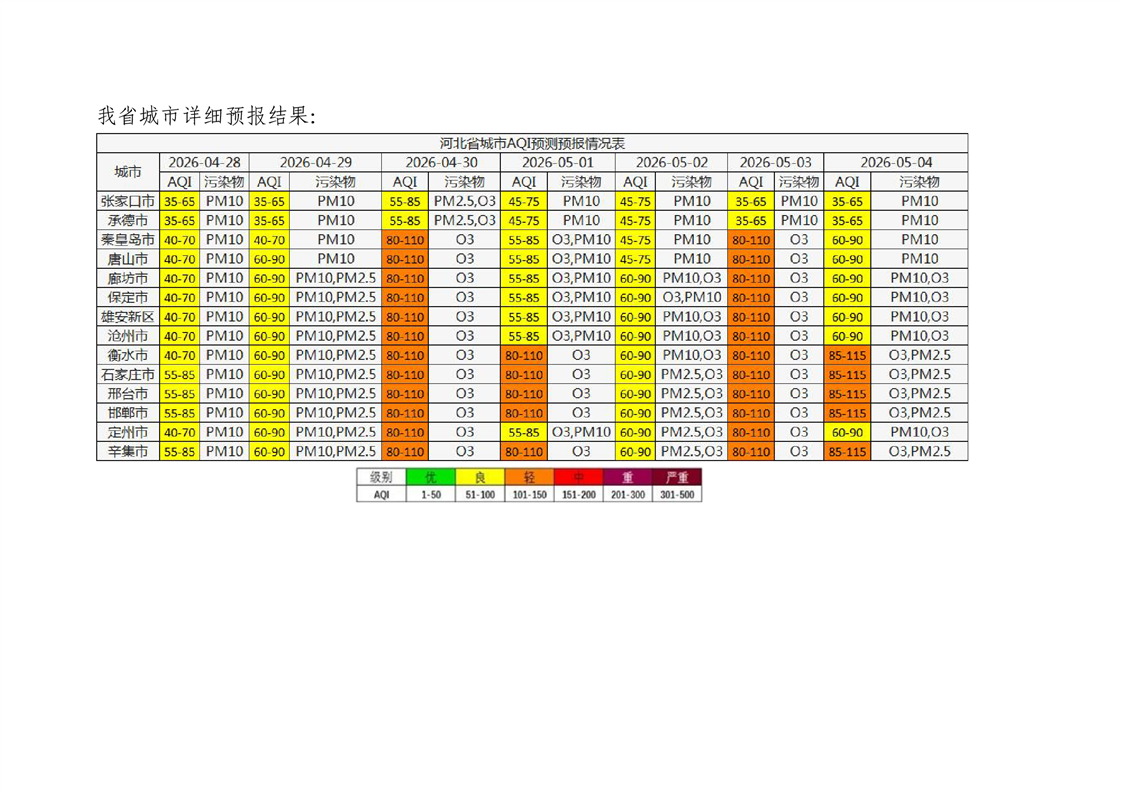
Task: Select 廊坊市 pollutant PM10,O3 for 2026-05-02
Action: (x=692, y=279)
